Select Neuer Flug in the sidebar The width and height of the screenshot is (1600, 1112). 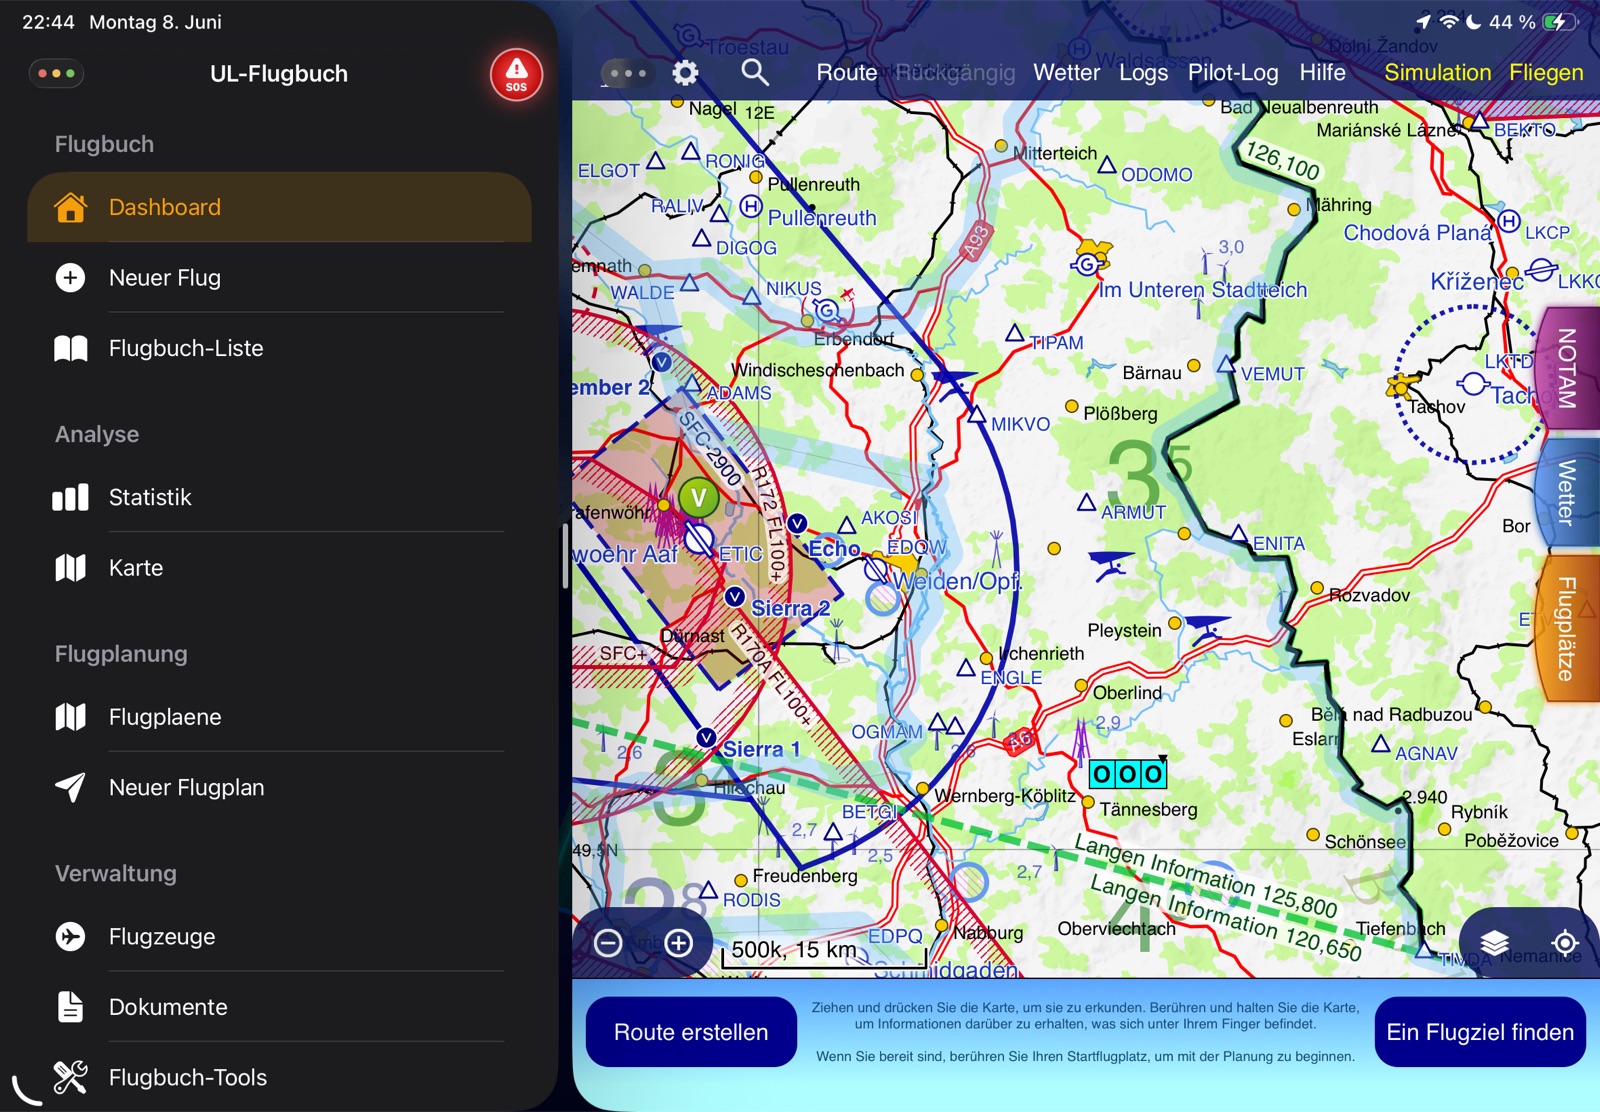click(x=279, y=277)
